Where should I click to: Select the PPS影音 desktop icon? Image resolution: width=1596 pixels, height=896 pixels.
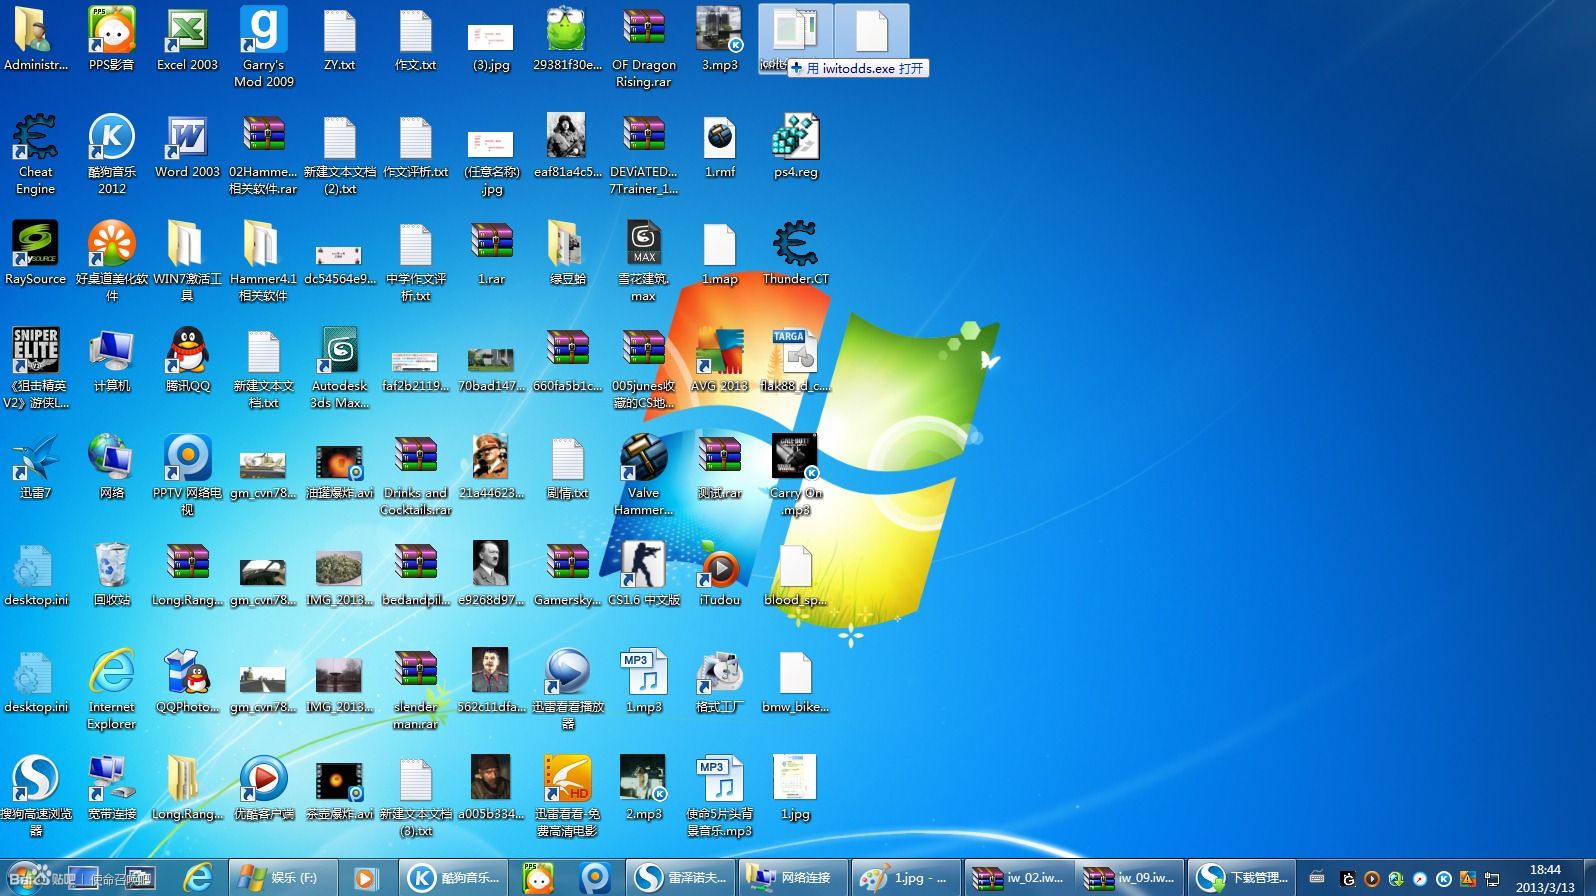pyautogui.click(x=111, y=40)
